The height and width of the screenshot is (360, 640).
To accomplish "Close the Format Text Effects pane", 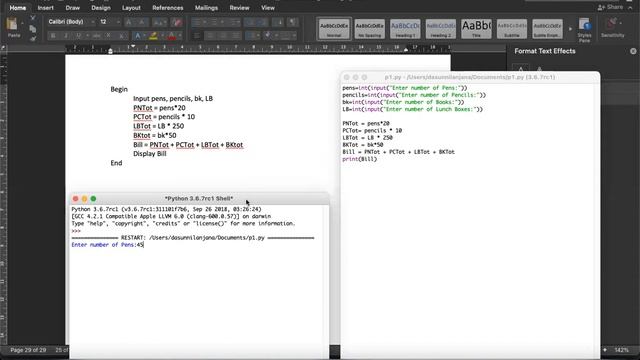I will click(x=633, y=51).
